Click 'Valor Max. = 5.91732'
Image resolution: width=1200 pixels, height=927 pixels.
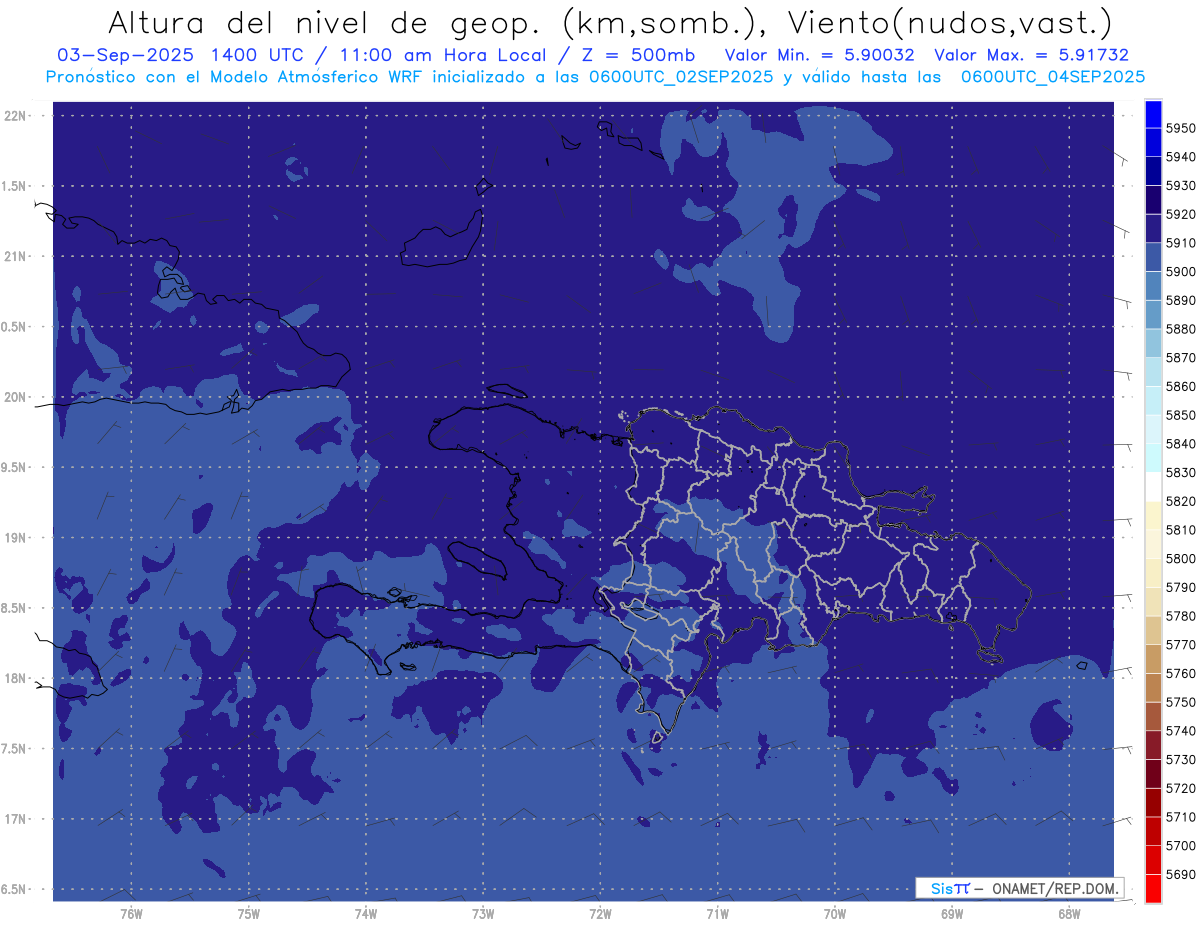[1031, 56]
